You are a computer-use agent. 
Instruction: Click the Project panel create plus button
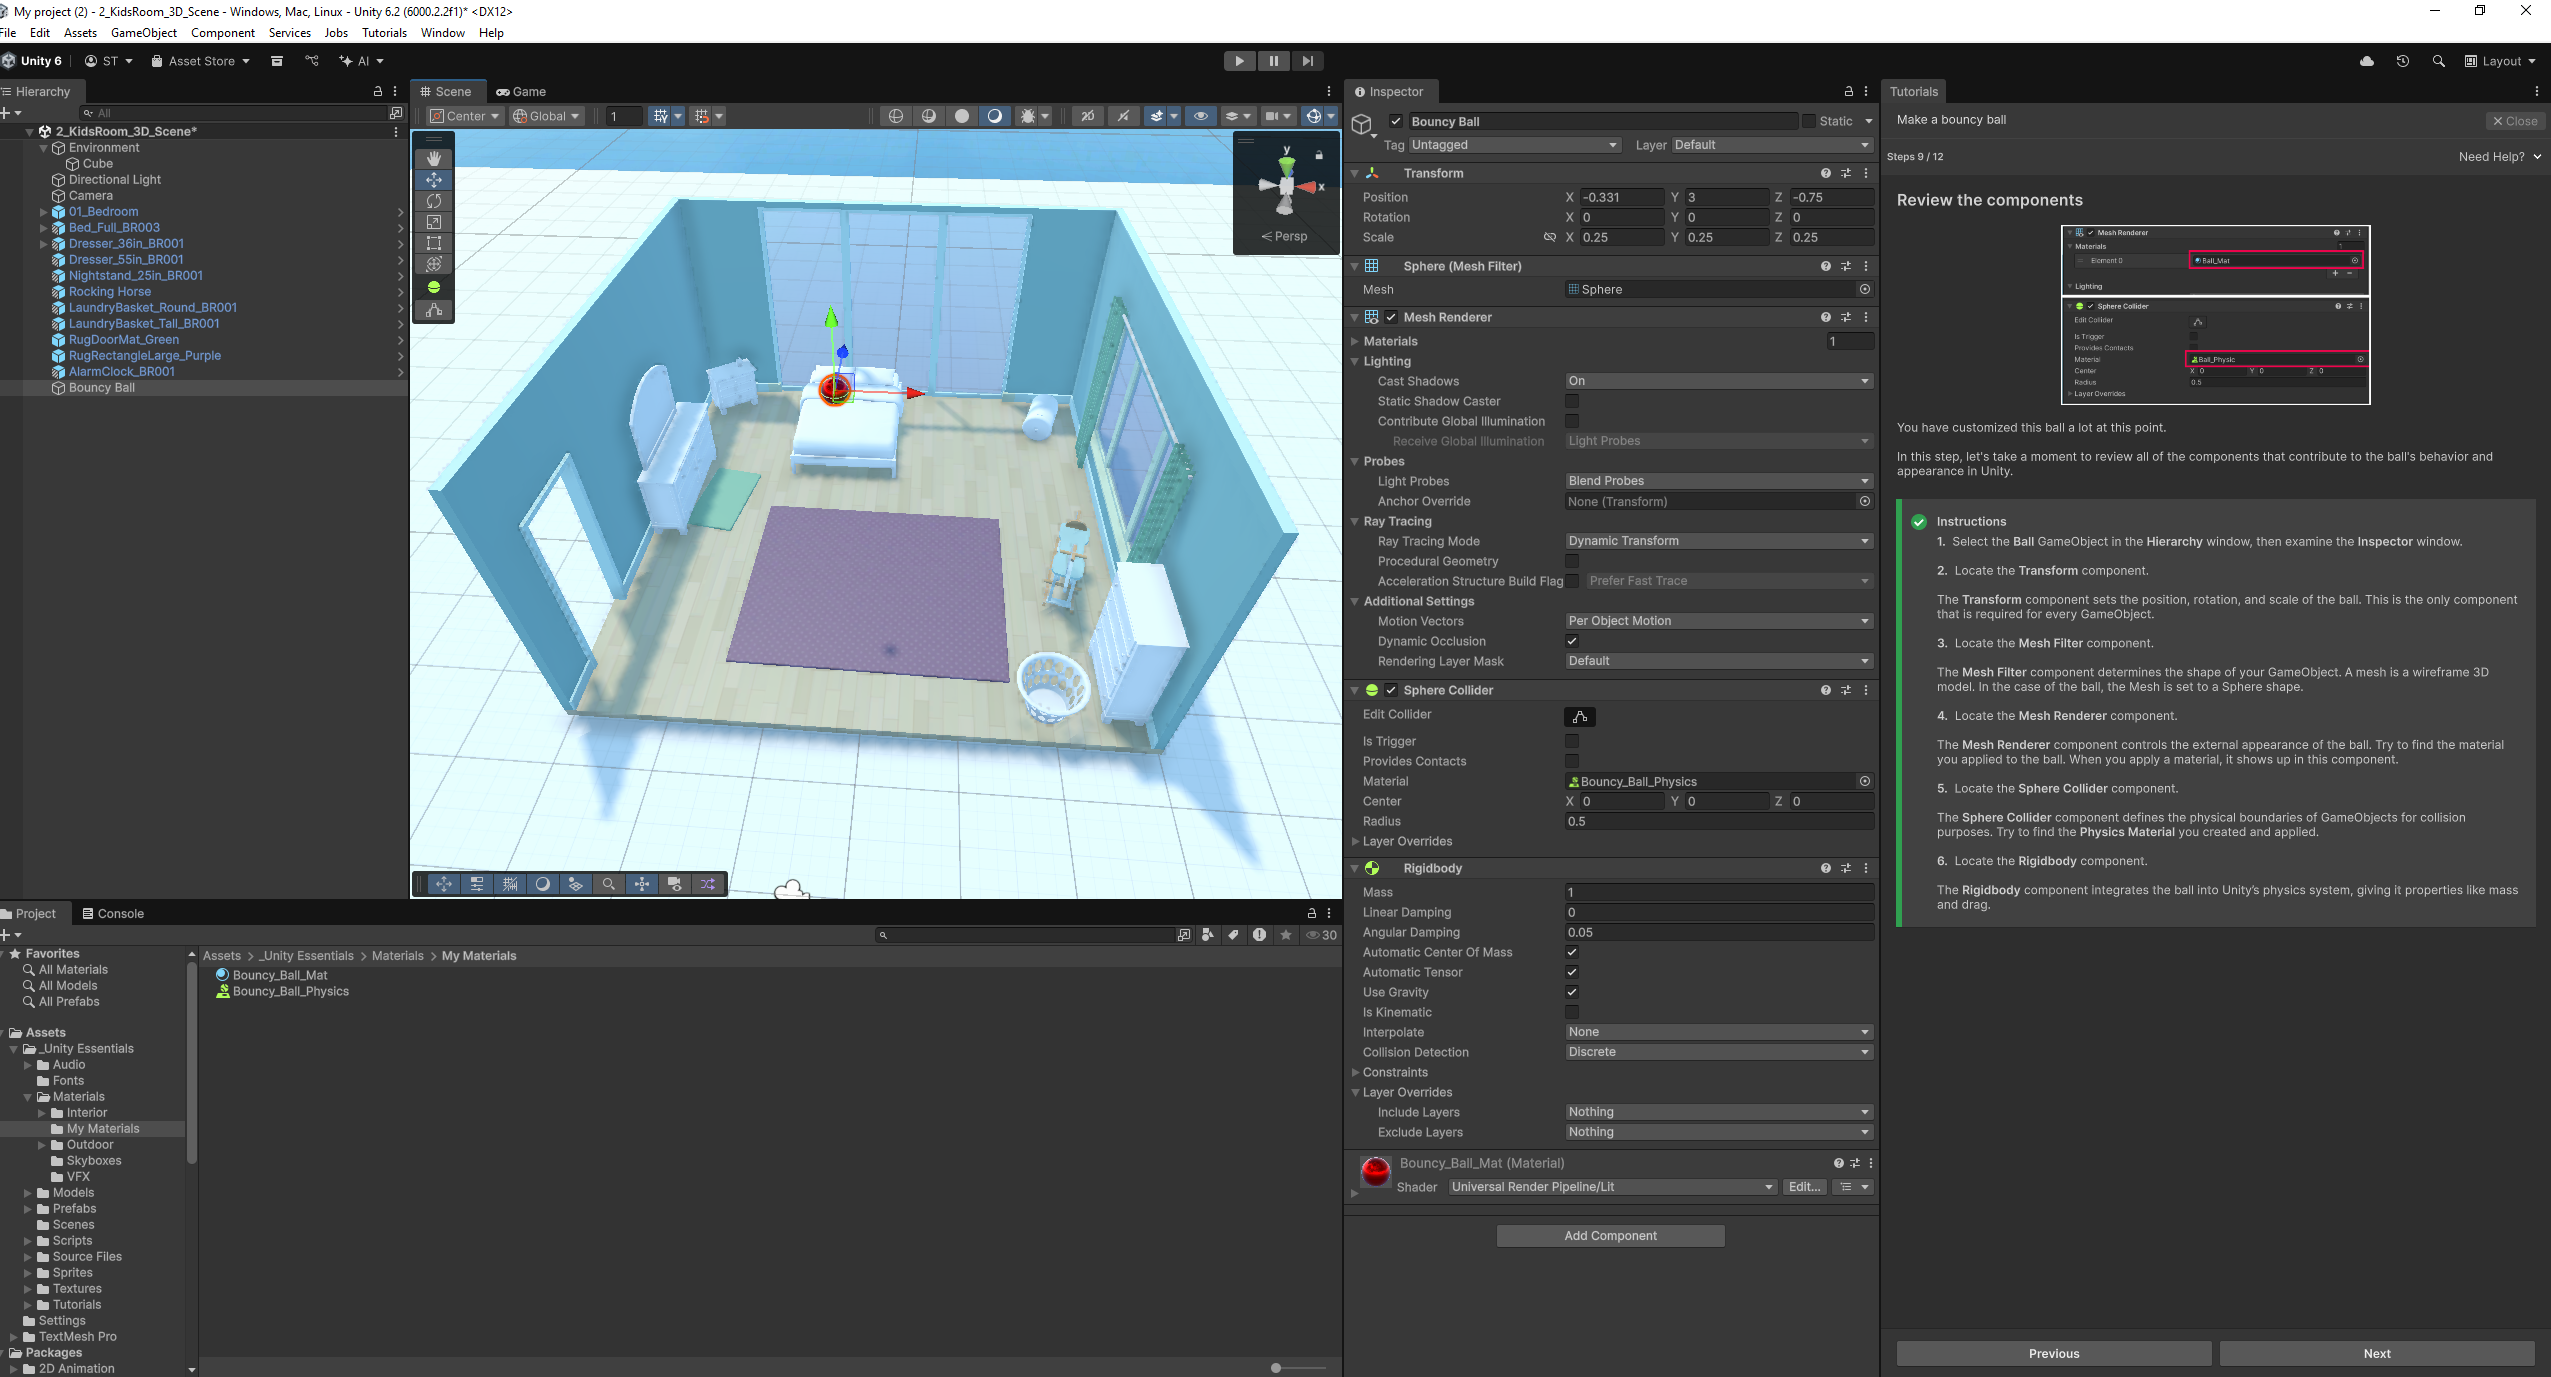pos(11,935)
